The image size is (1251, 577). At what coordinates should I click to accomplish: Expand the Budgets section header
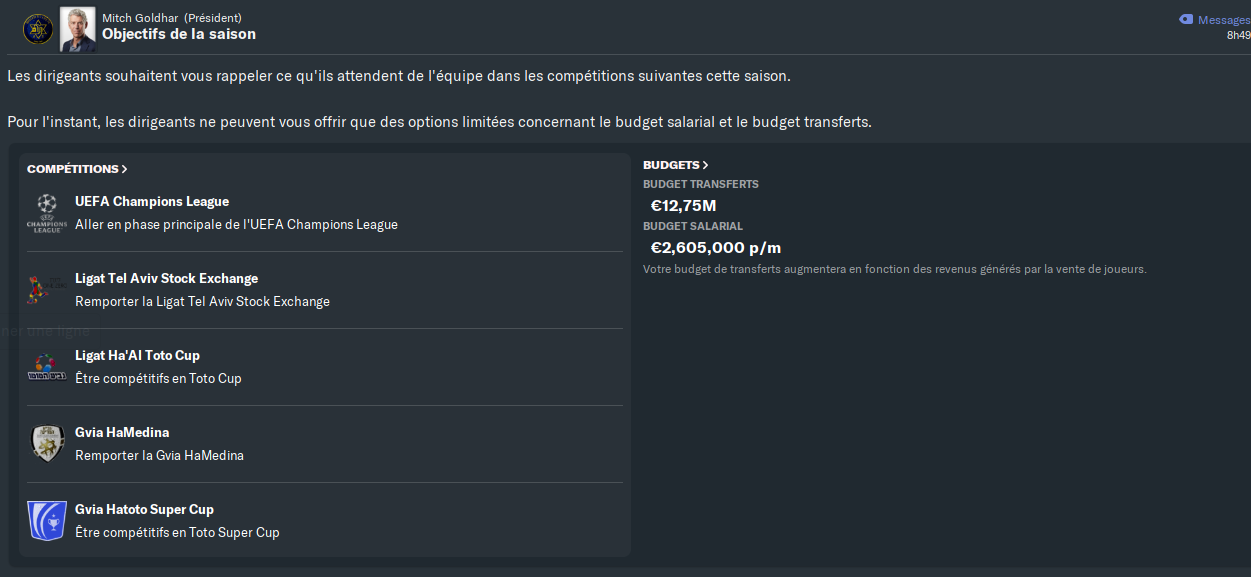[x=675, y=165]
